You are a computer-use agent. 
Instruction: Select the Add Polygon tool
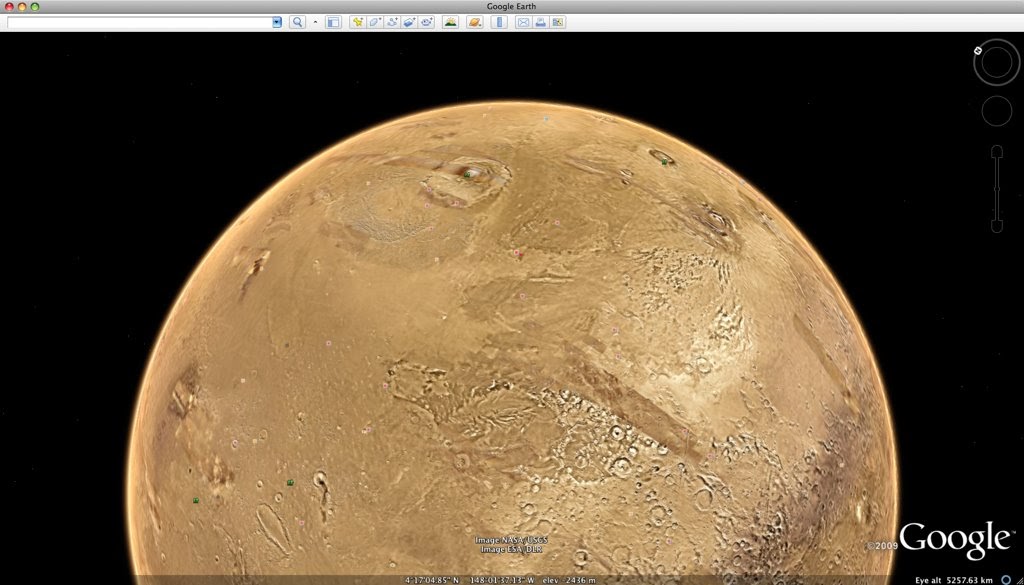[x=373, y=21]
